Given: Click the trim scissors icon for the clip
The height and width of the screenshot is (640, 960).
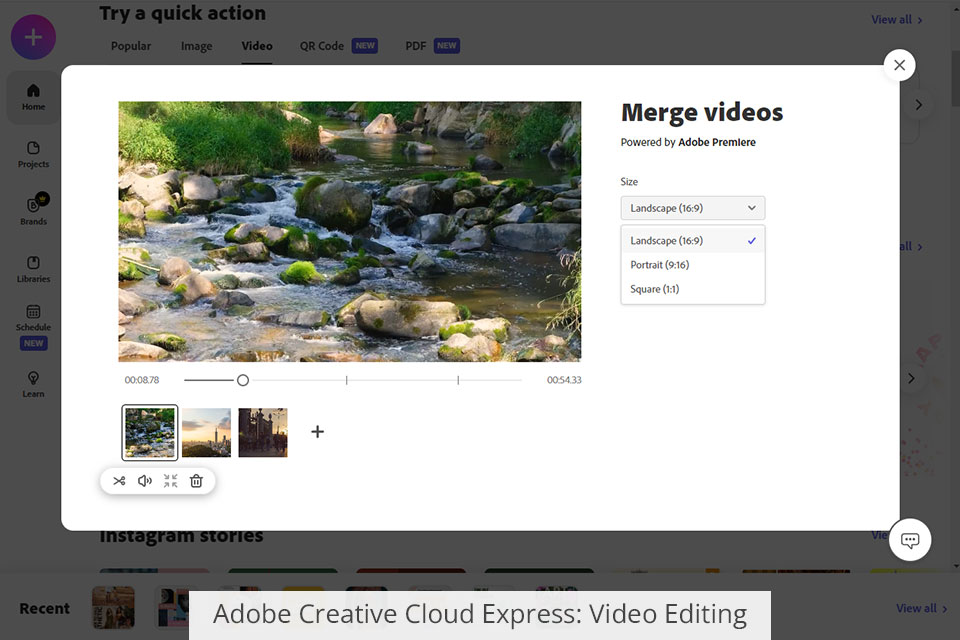Looking at the screenshot, I should (x=119, y=481).
